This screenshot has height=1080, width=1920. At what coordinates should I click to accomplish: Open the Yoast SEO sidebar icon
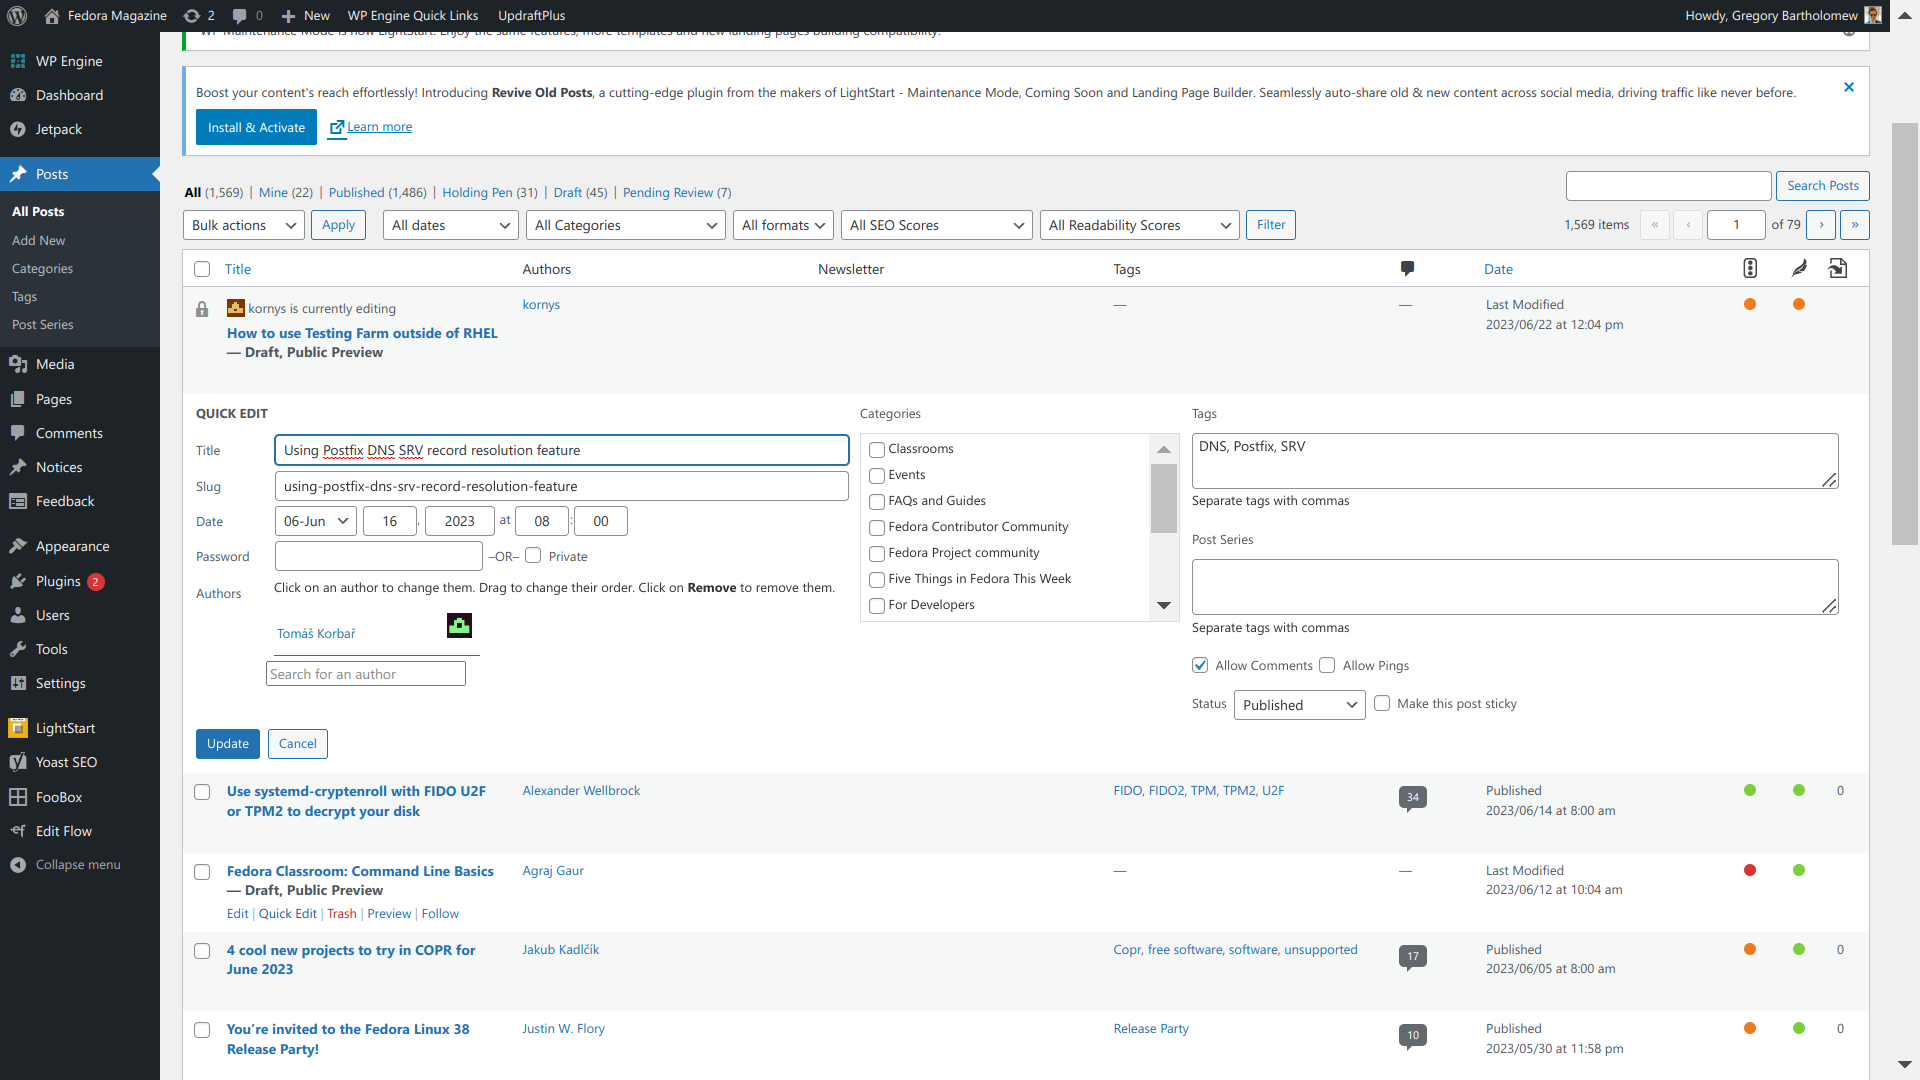(x=18, y=762)
